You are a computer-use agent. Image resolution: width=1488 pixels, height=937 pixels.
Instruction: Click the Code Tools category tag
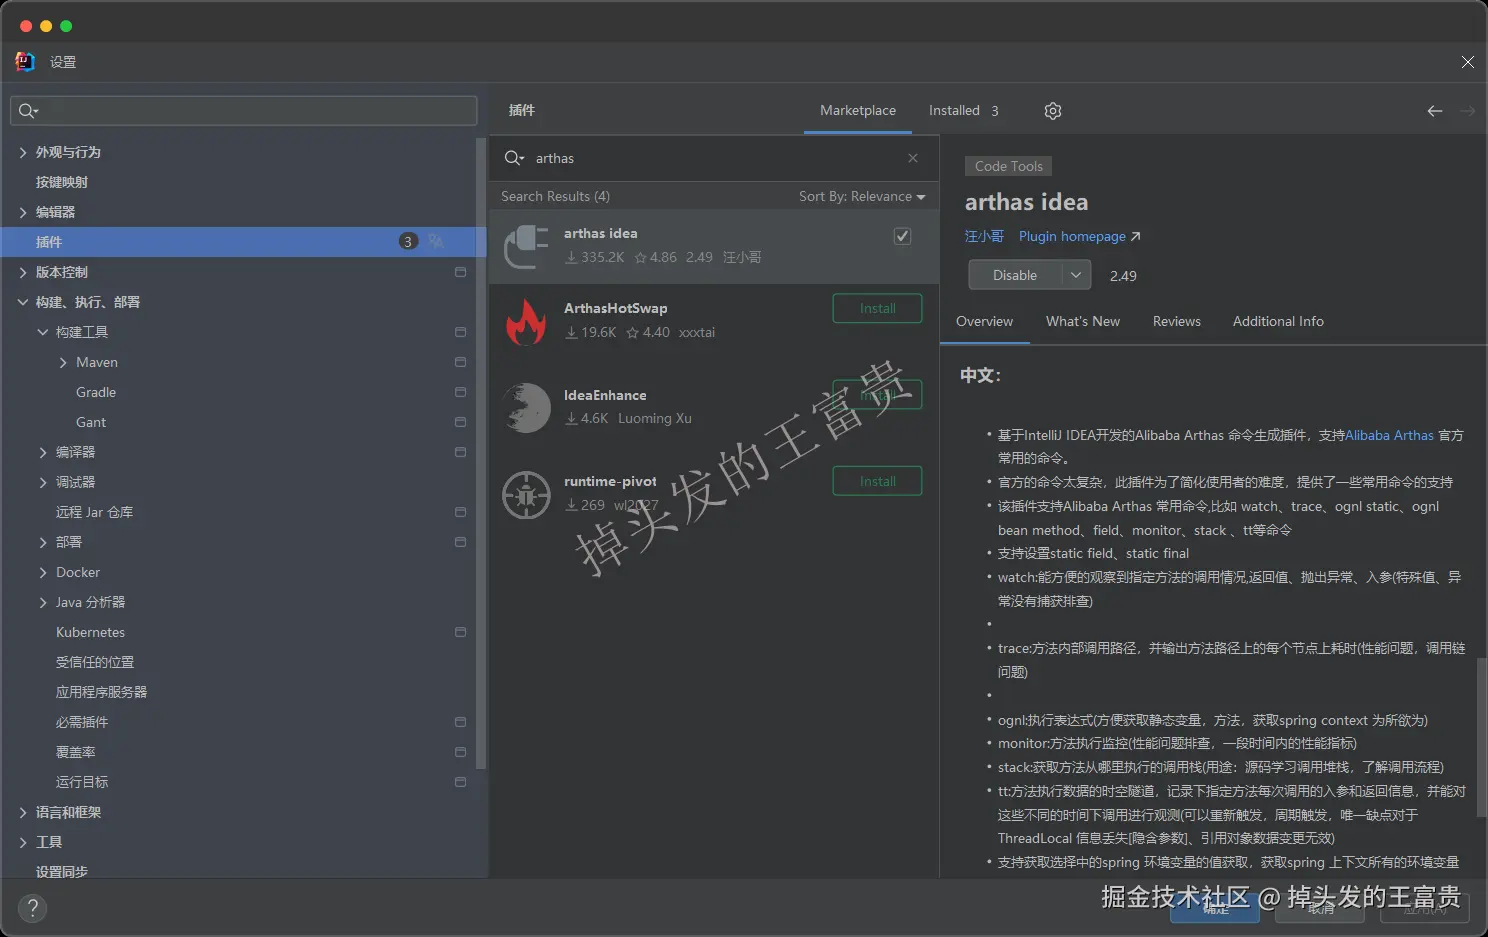[x=1008, y=166]
